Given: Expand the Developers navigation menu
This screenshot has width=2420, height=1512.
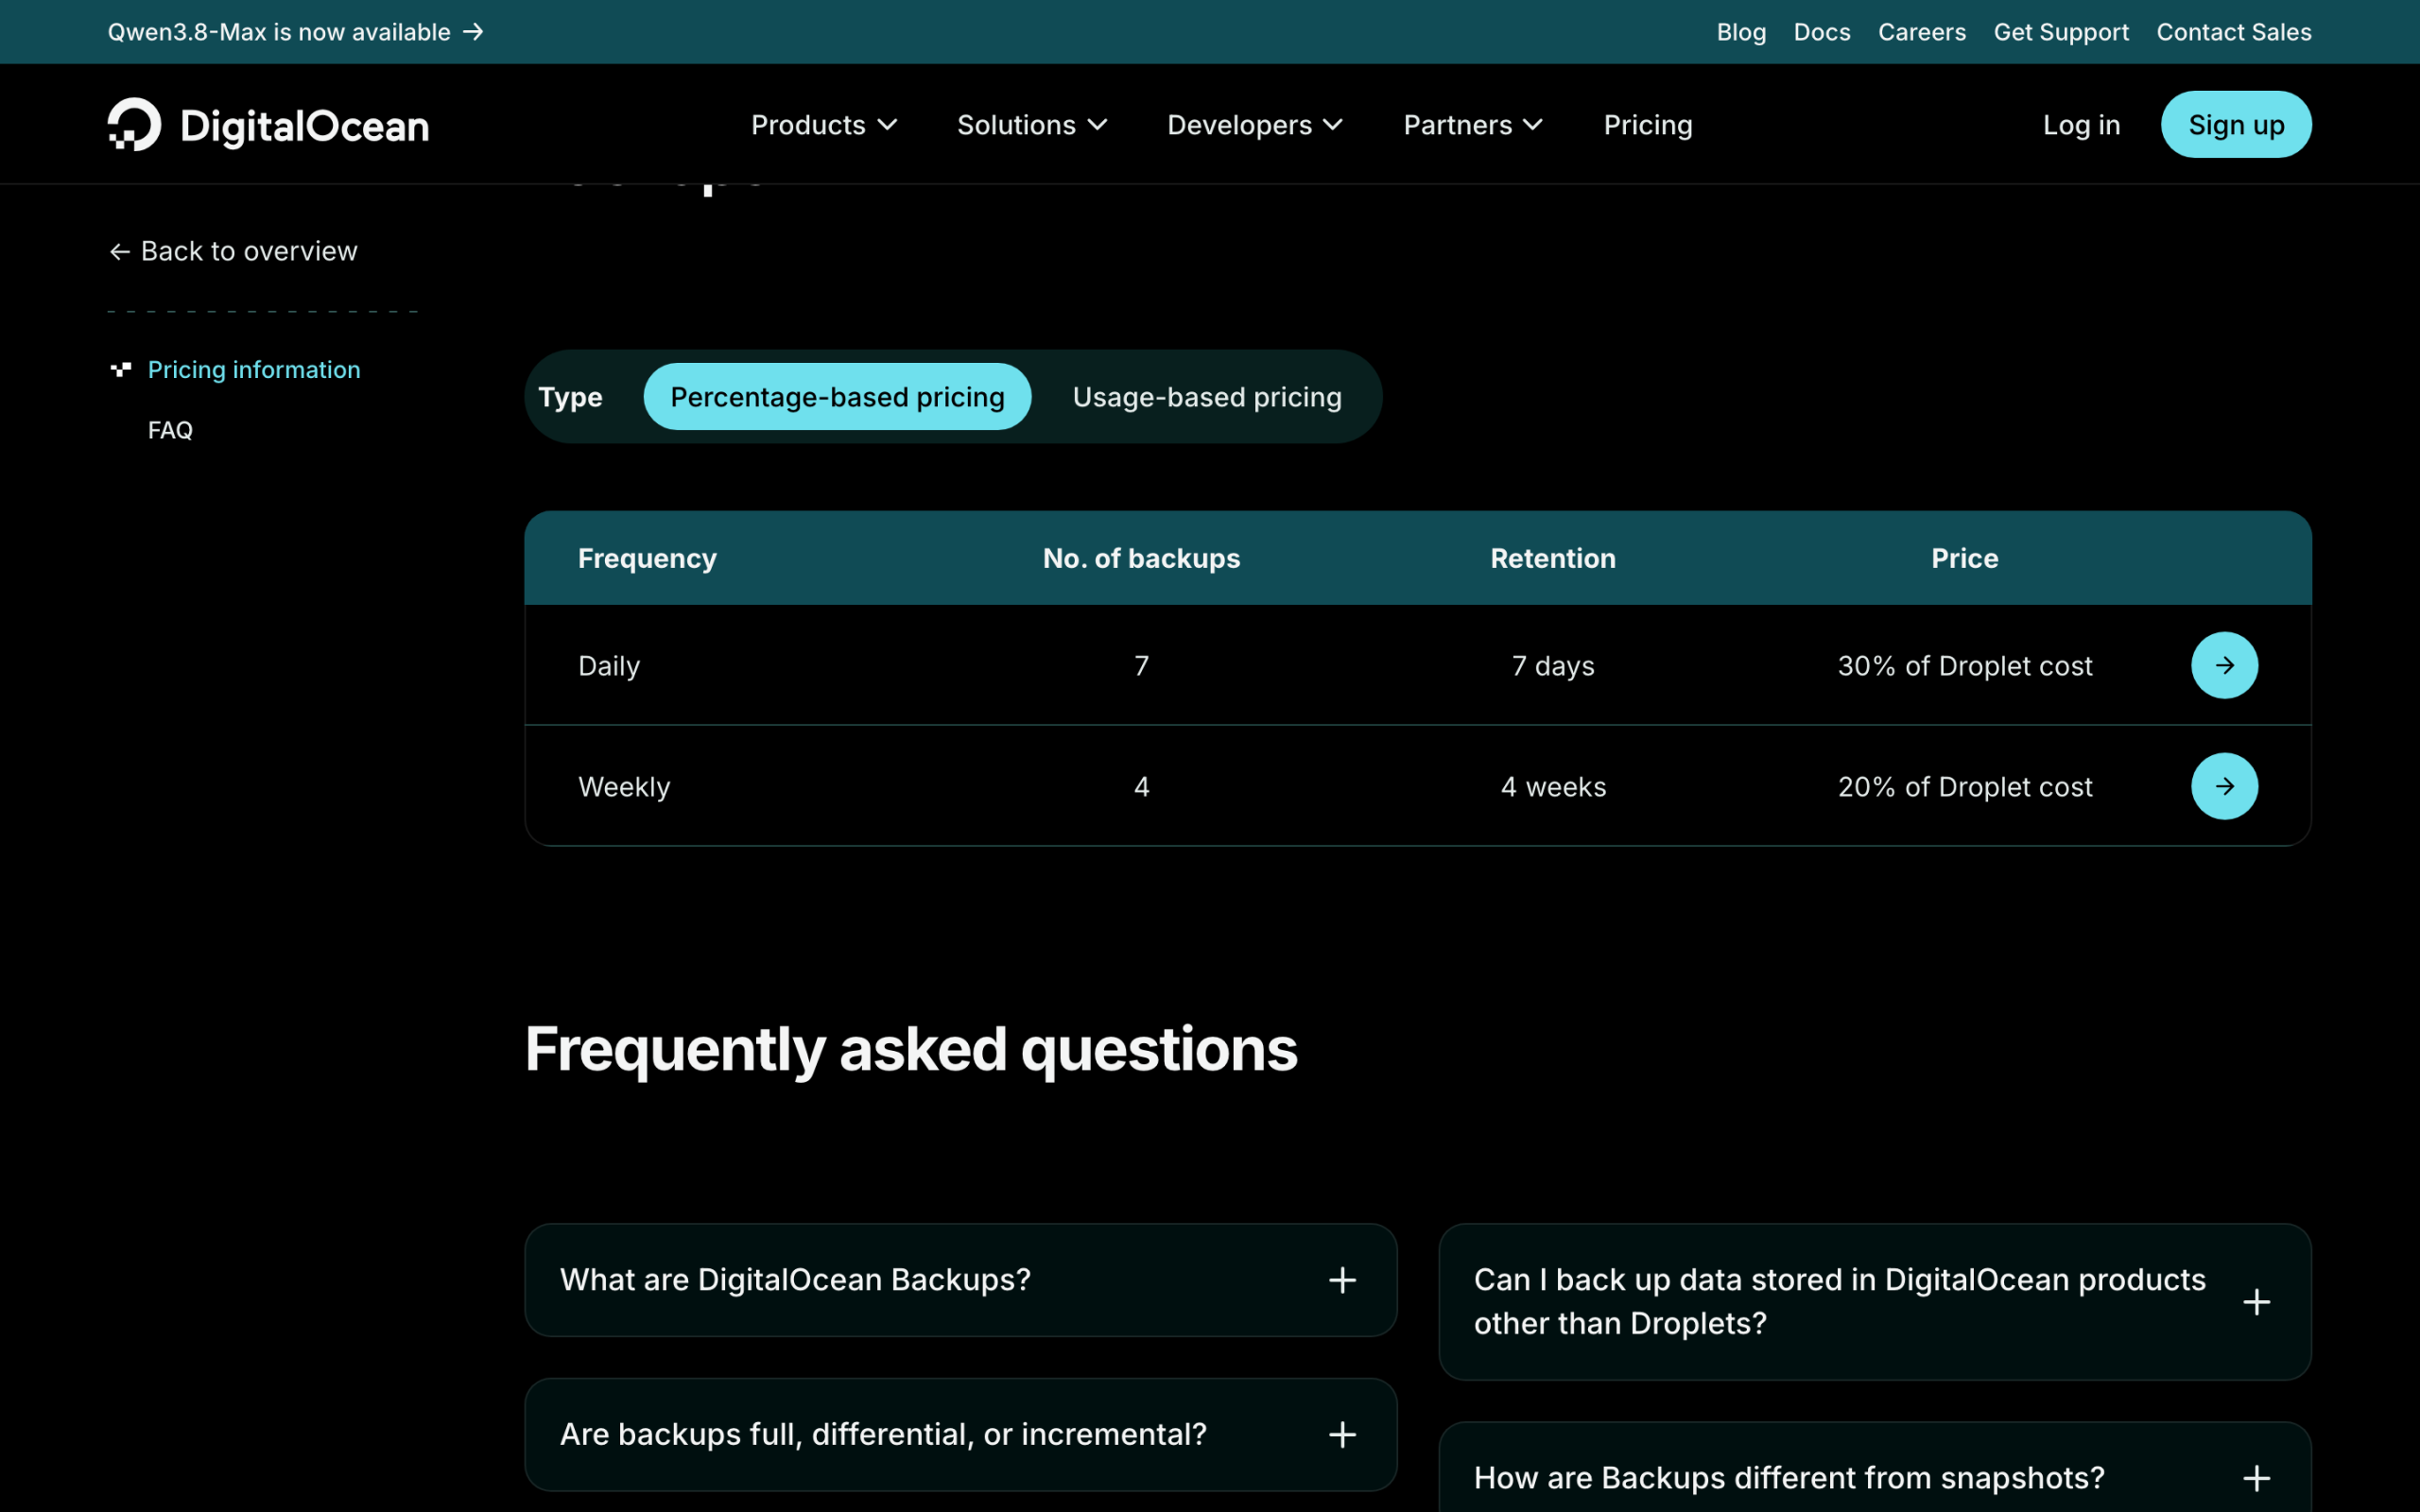Looking at the screenshot, I should (1255, 125).
